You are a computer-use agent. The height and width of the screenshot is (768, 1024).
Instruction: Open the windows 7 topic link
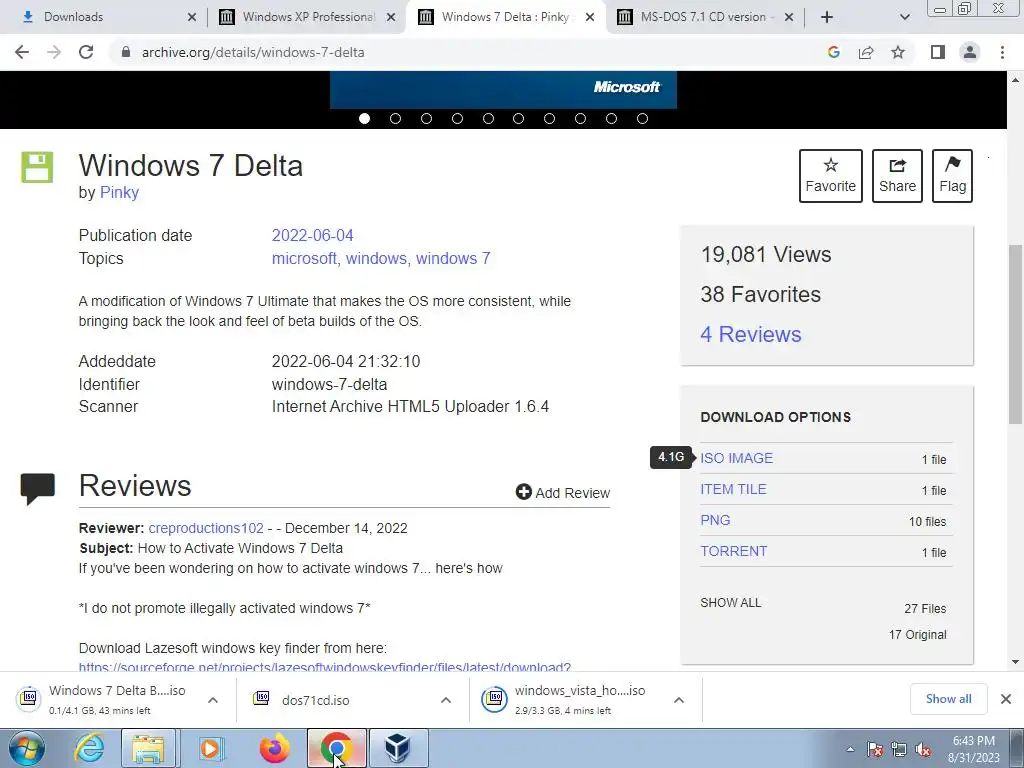453,259
